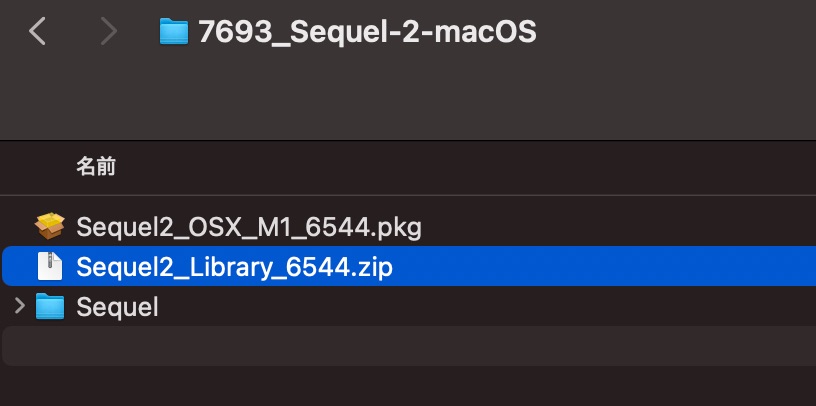Click the Sequel folder icon
816x406 pixels.
pyautogui.click(x=49, y=306)
